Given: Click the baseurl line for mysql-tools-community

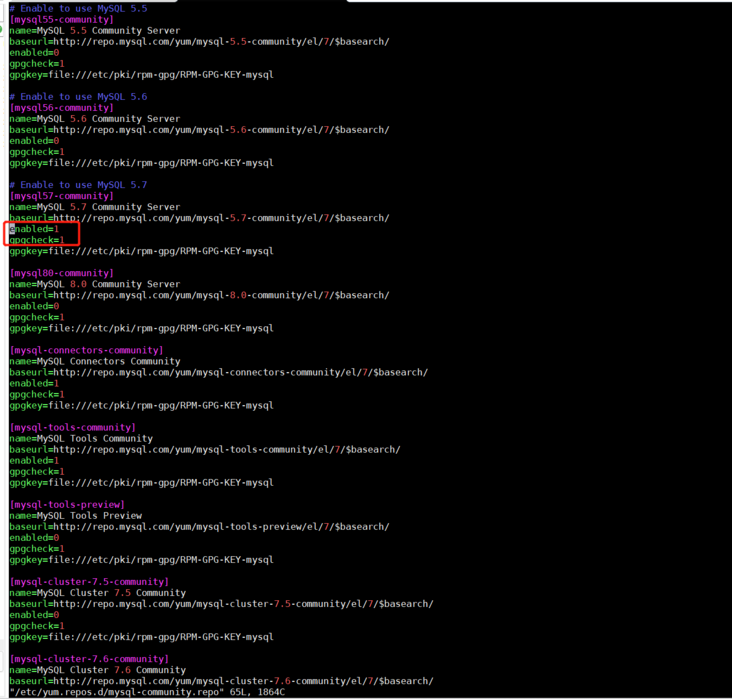Looking at the screenshot, I should pos(205,450).
